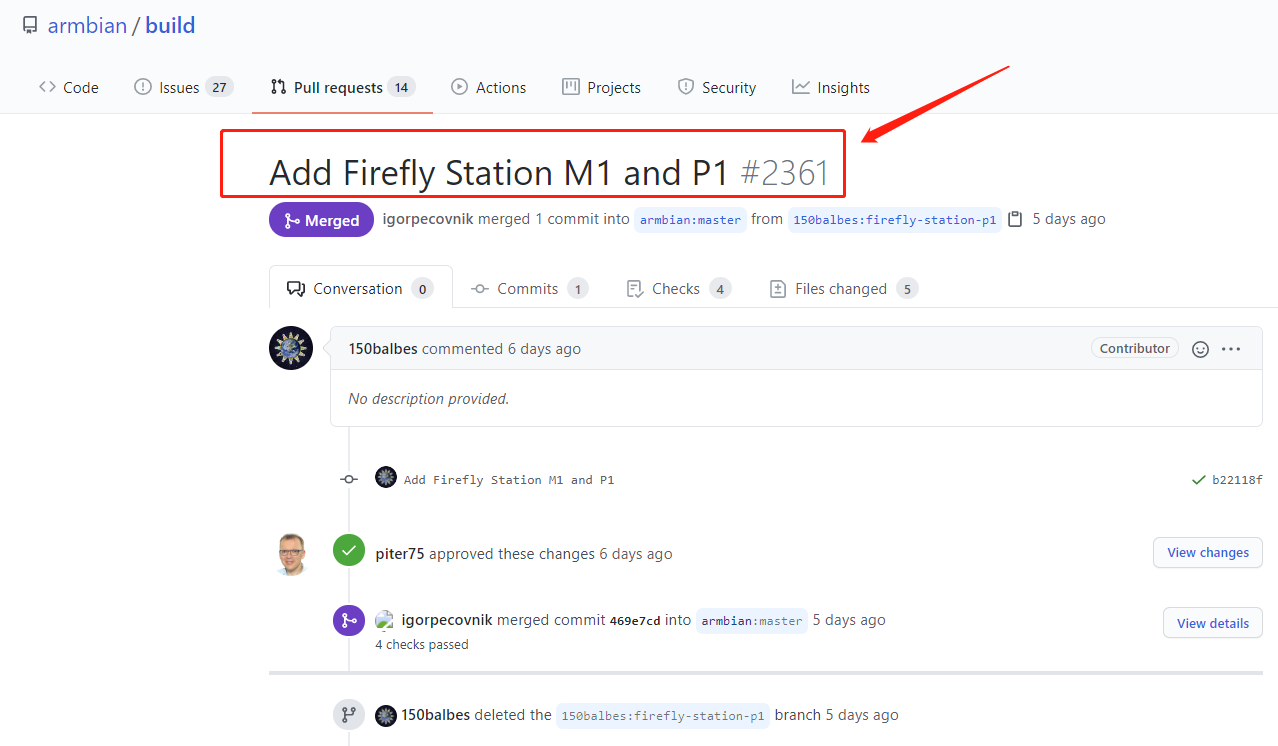Open the build repository link
The height and width of the screenshot is (746, 1278).
170,25
